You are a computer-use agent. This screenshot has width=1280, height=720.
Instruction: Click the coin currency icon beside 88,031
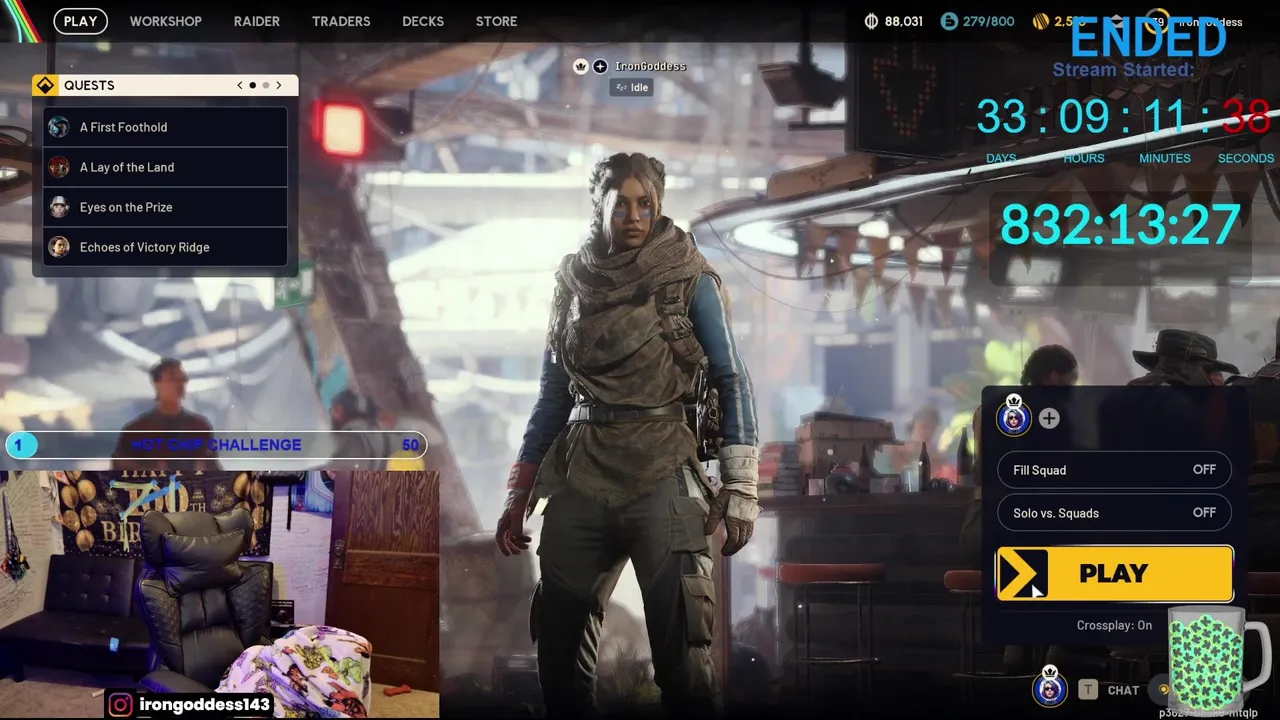click(871, 21)
